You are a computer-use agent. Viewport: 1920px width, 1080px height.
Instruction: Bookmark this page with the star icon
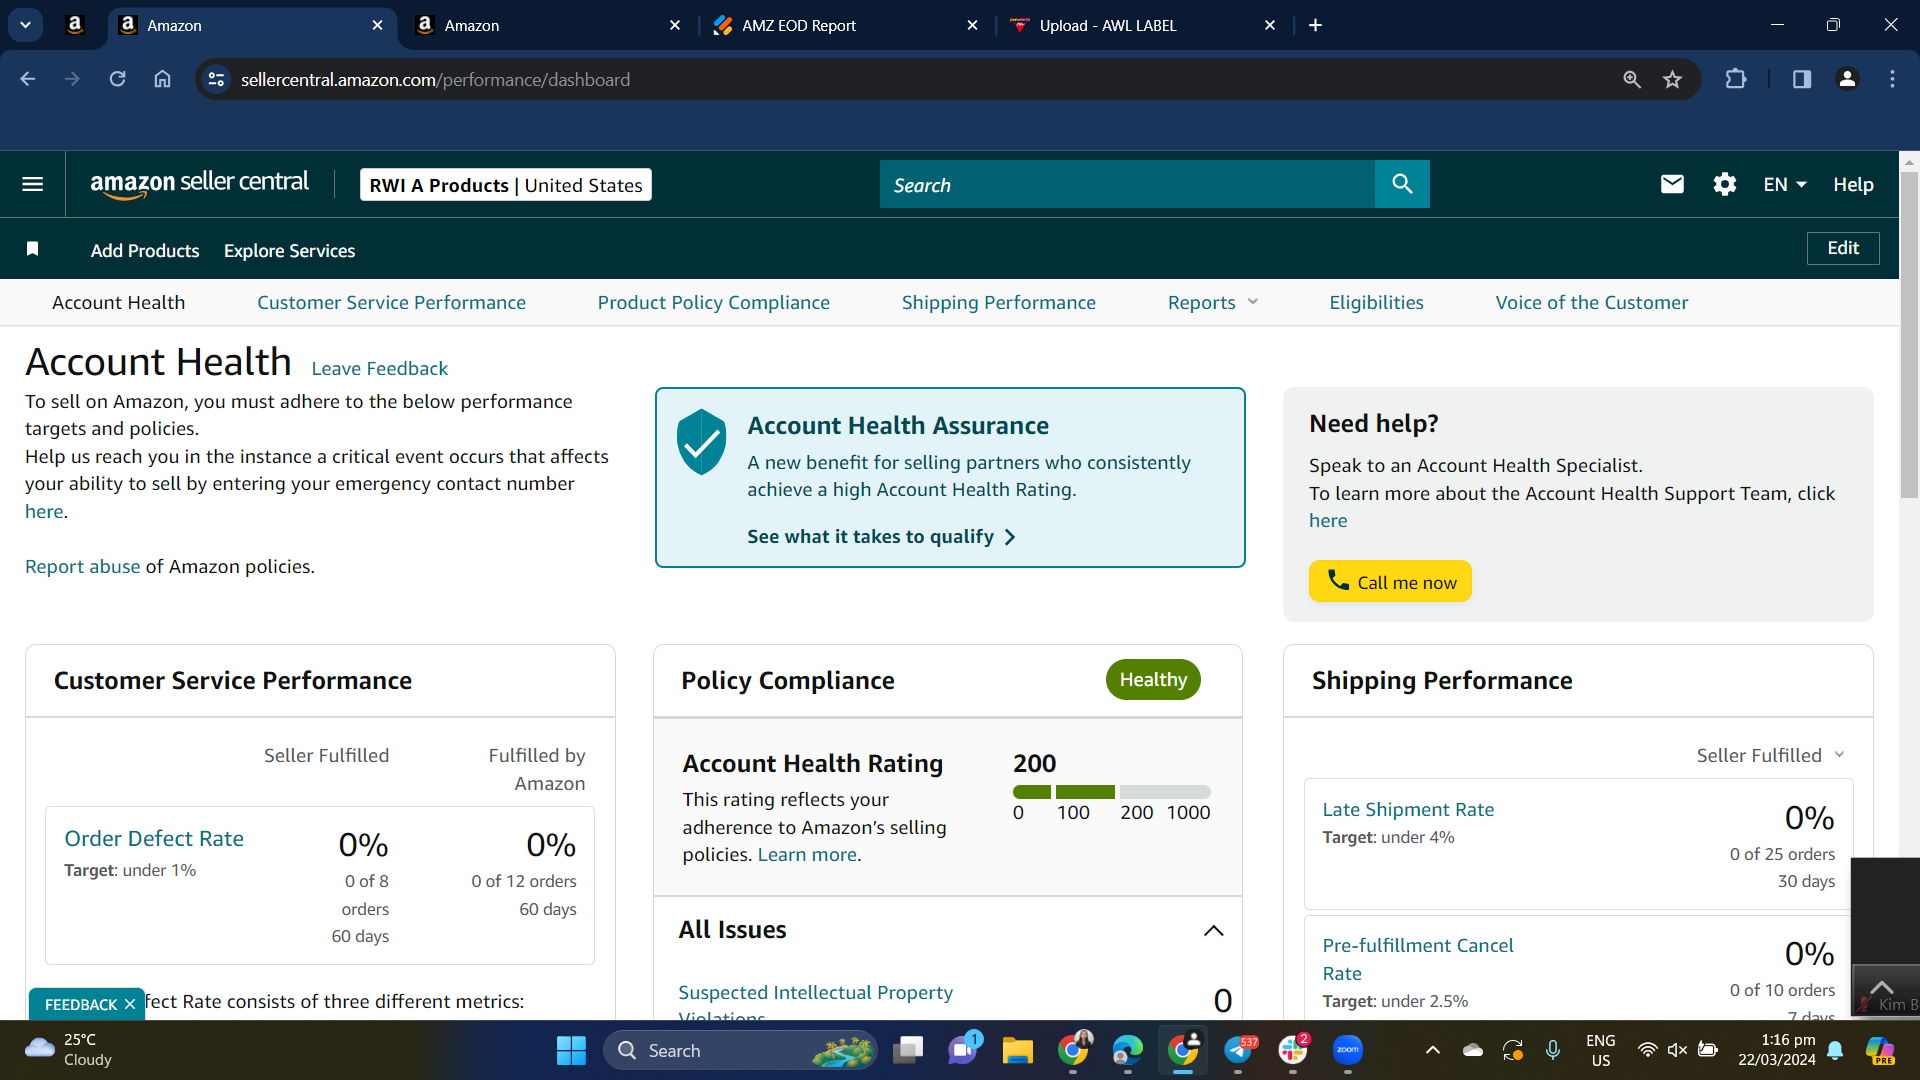click(x=1672, y=79)
